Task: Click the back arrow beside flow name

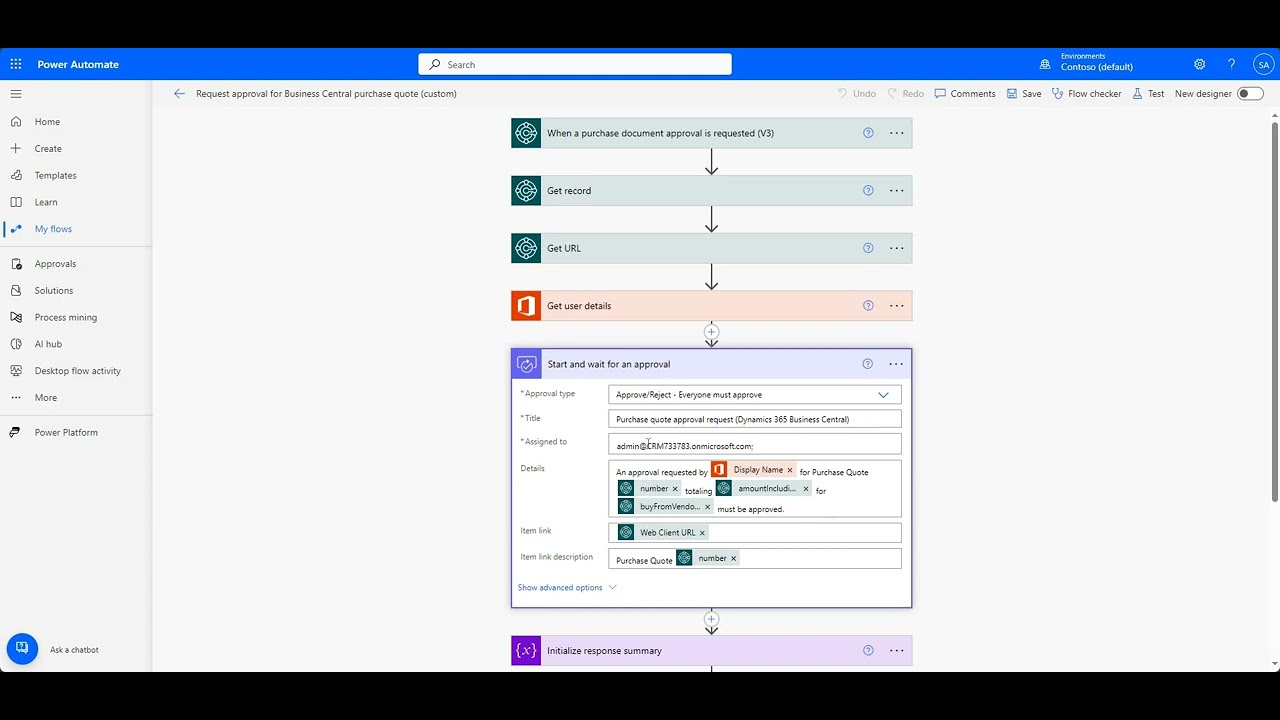Action: tap(179, 94)
